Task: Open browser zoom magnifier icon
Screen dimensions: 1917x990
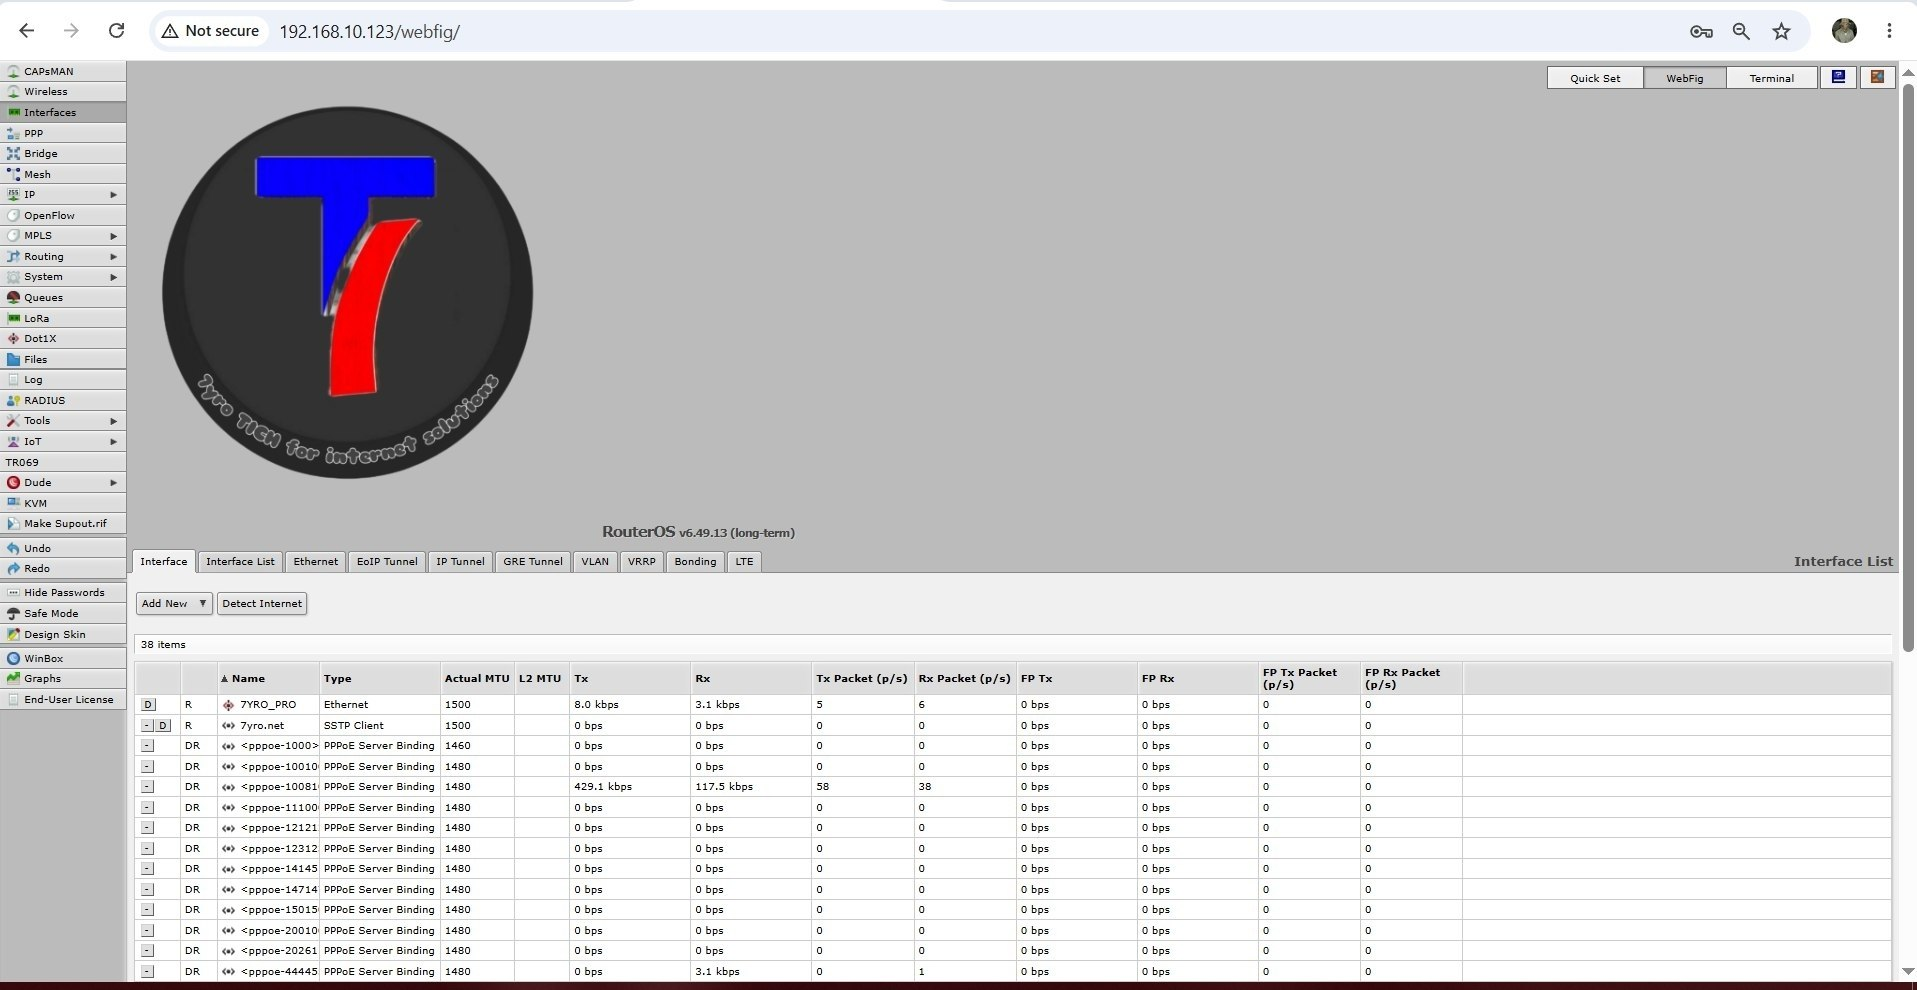Action: (1741, 31)
